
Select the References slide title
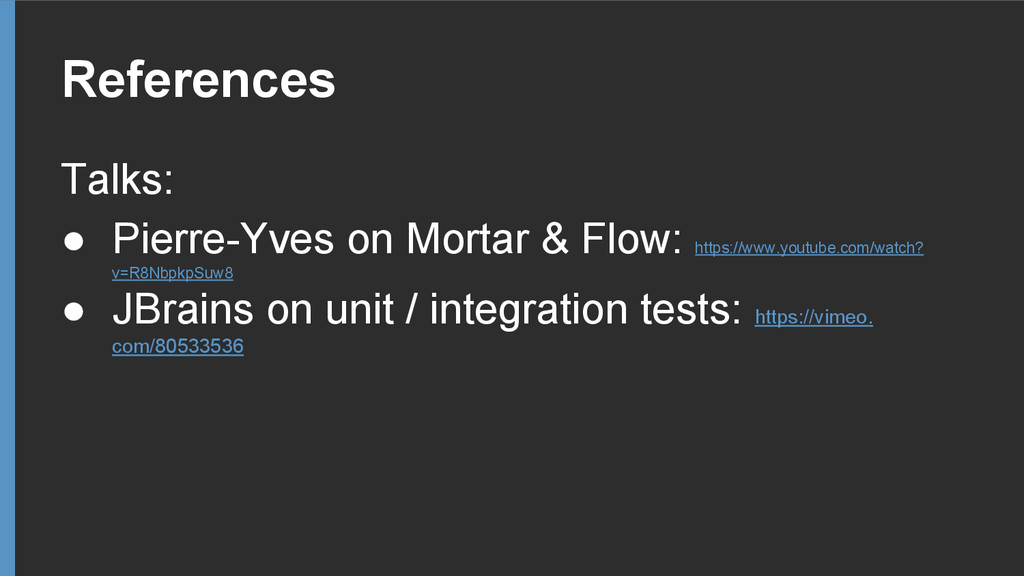tap(198, 80)
